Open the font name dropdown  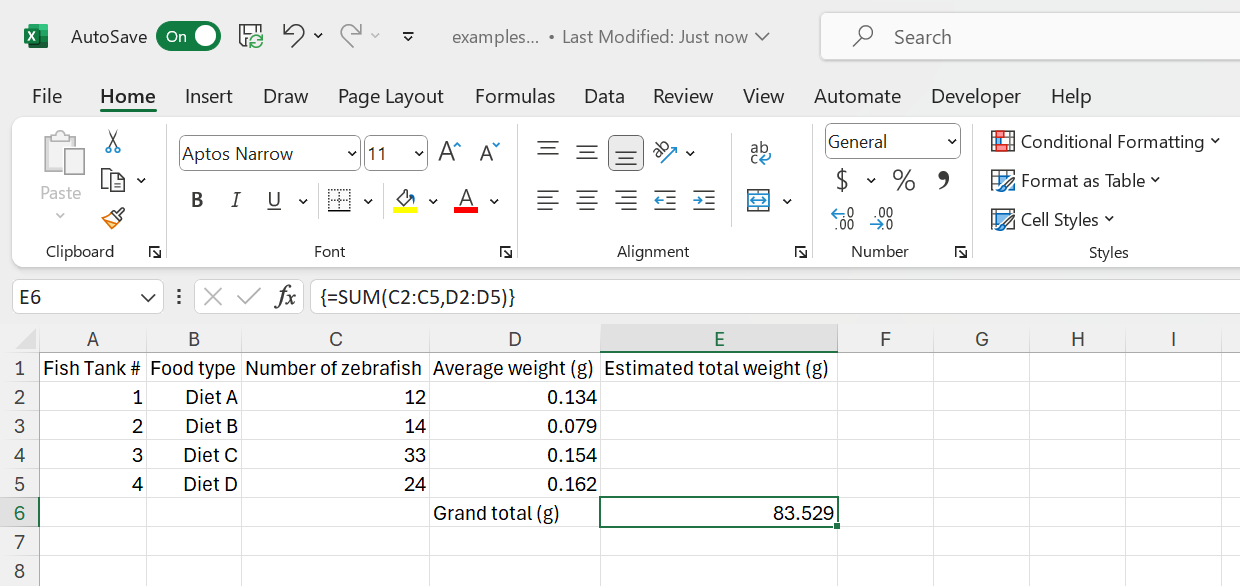[x=351, y=154]
